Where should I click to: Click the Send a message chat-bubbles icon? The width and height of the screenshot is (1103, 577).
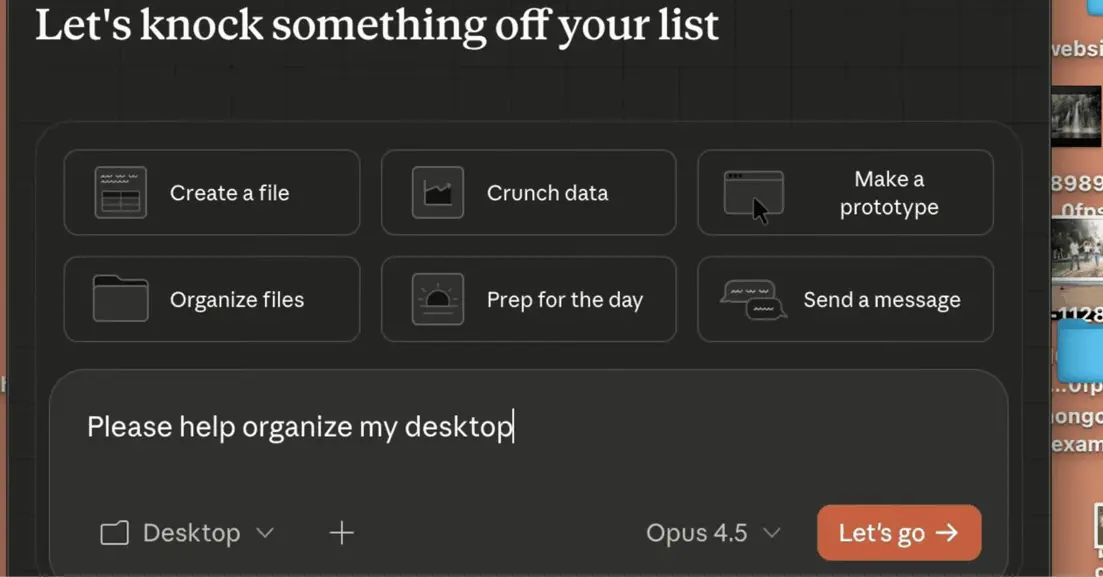pyautogui.click(x=753, y=299)
